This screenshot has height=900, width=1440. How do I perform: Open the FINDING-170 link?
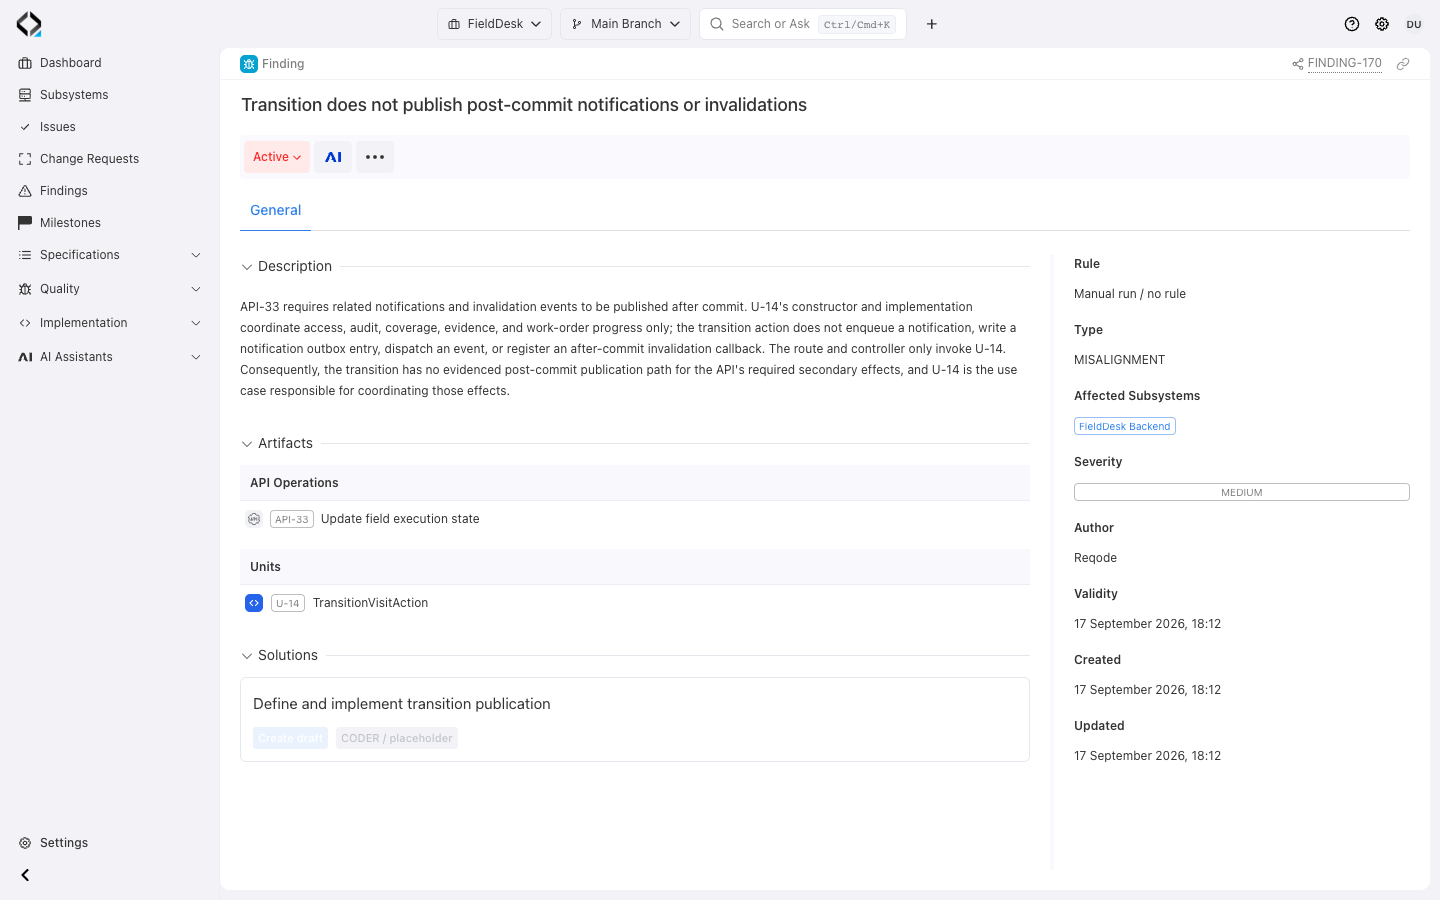[x=1344, y=63]
